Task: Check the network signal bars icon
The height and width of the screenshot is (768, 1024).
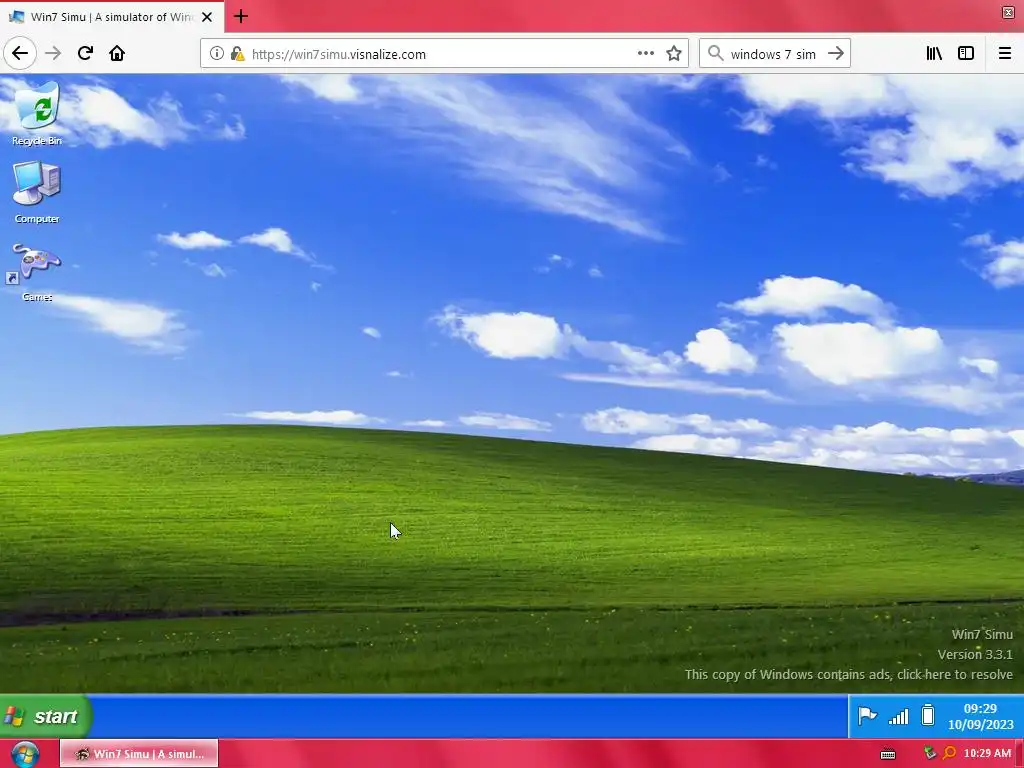Action: click(899, 716)
